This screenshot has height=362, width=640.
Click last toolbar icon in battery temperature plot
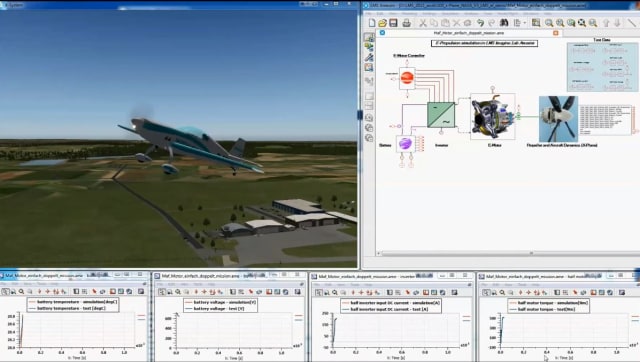coord(141,291)
